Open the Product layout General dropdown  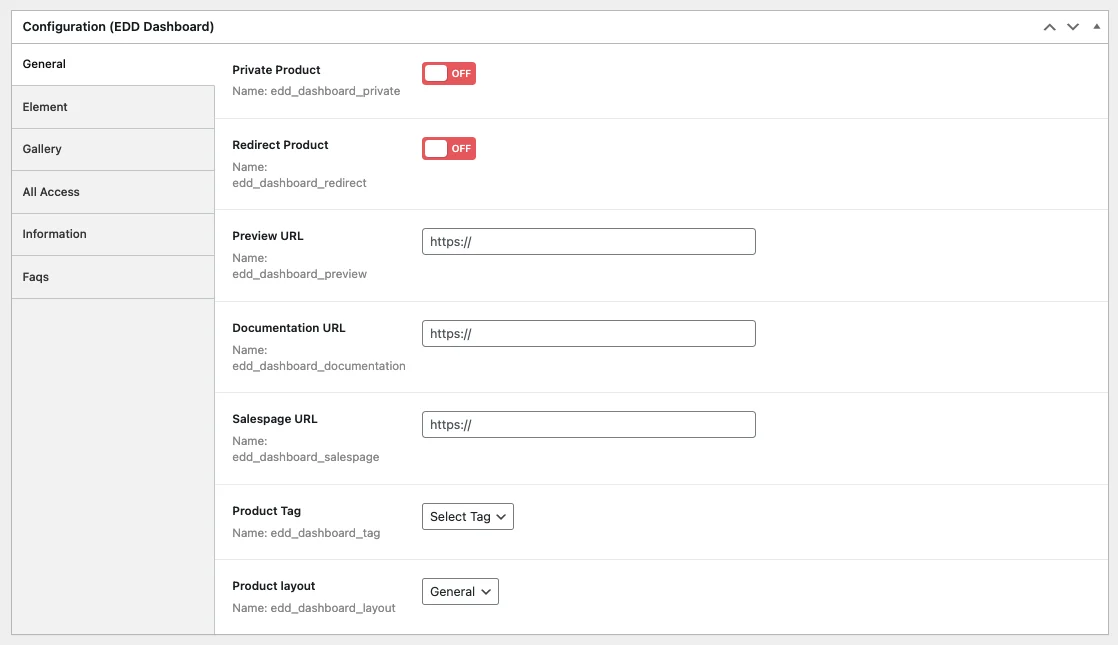point(460,592)
